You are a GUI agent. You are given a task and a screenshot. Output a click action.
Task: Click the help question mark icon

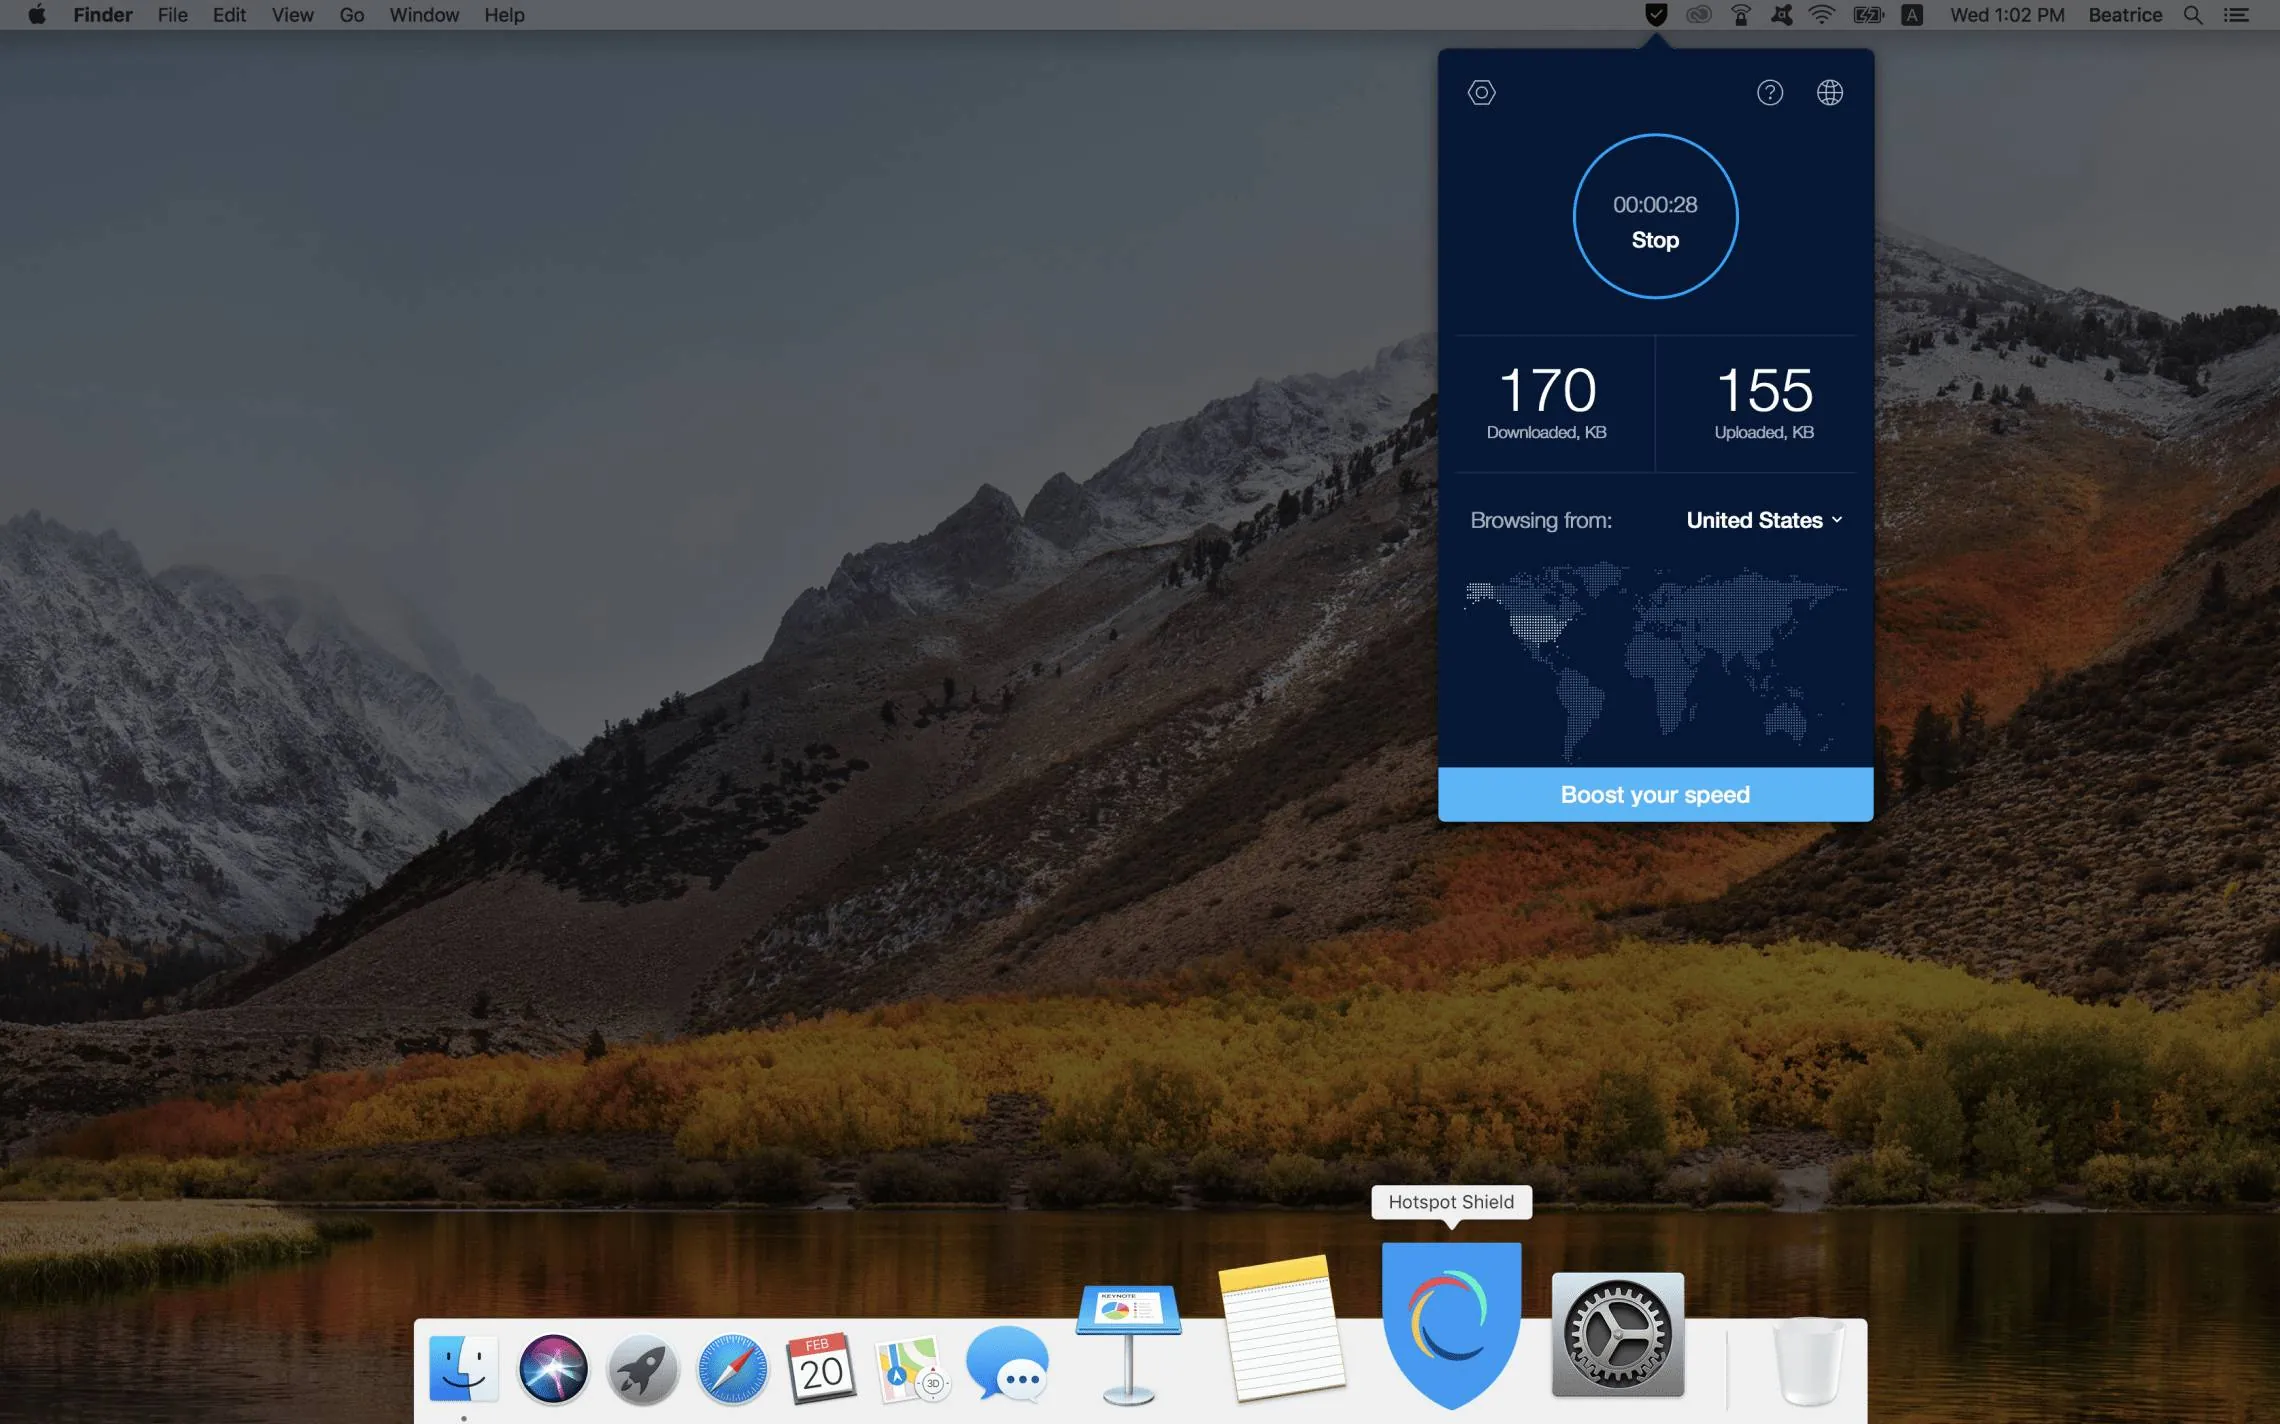(x=1770, y=92)
